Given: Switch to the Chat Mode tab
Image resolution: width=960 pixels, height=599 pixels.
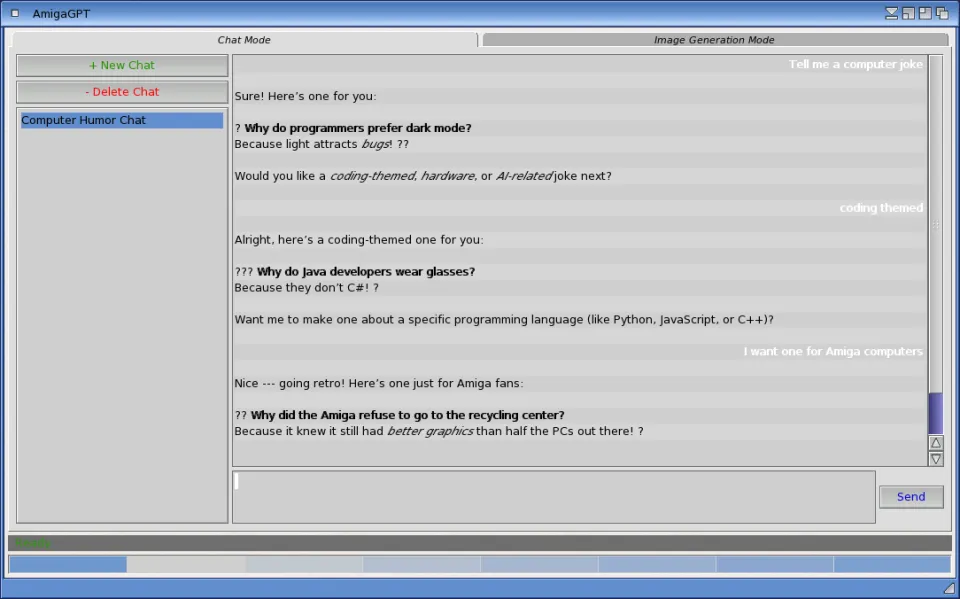Looking at the screenshot, I should [244, 40].
